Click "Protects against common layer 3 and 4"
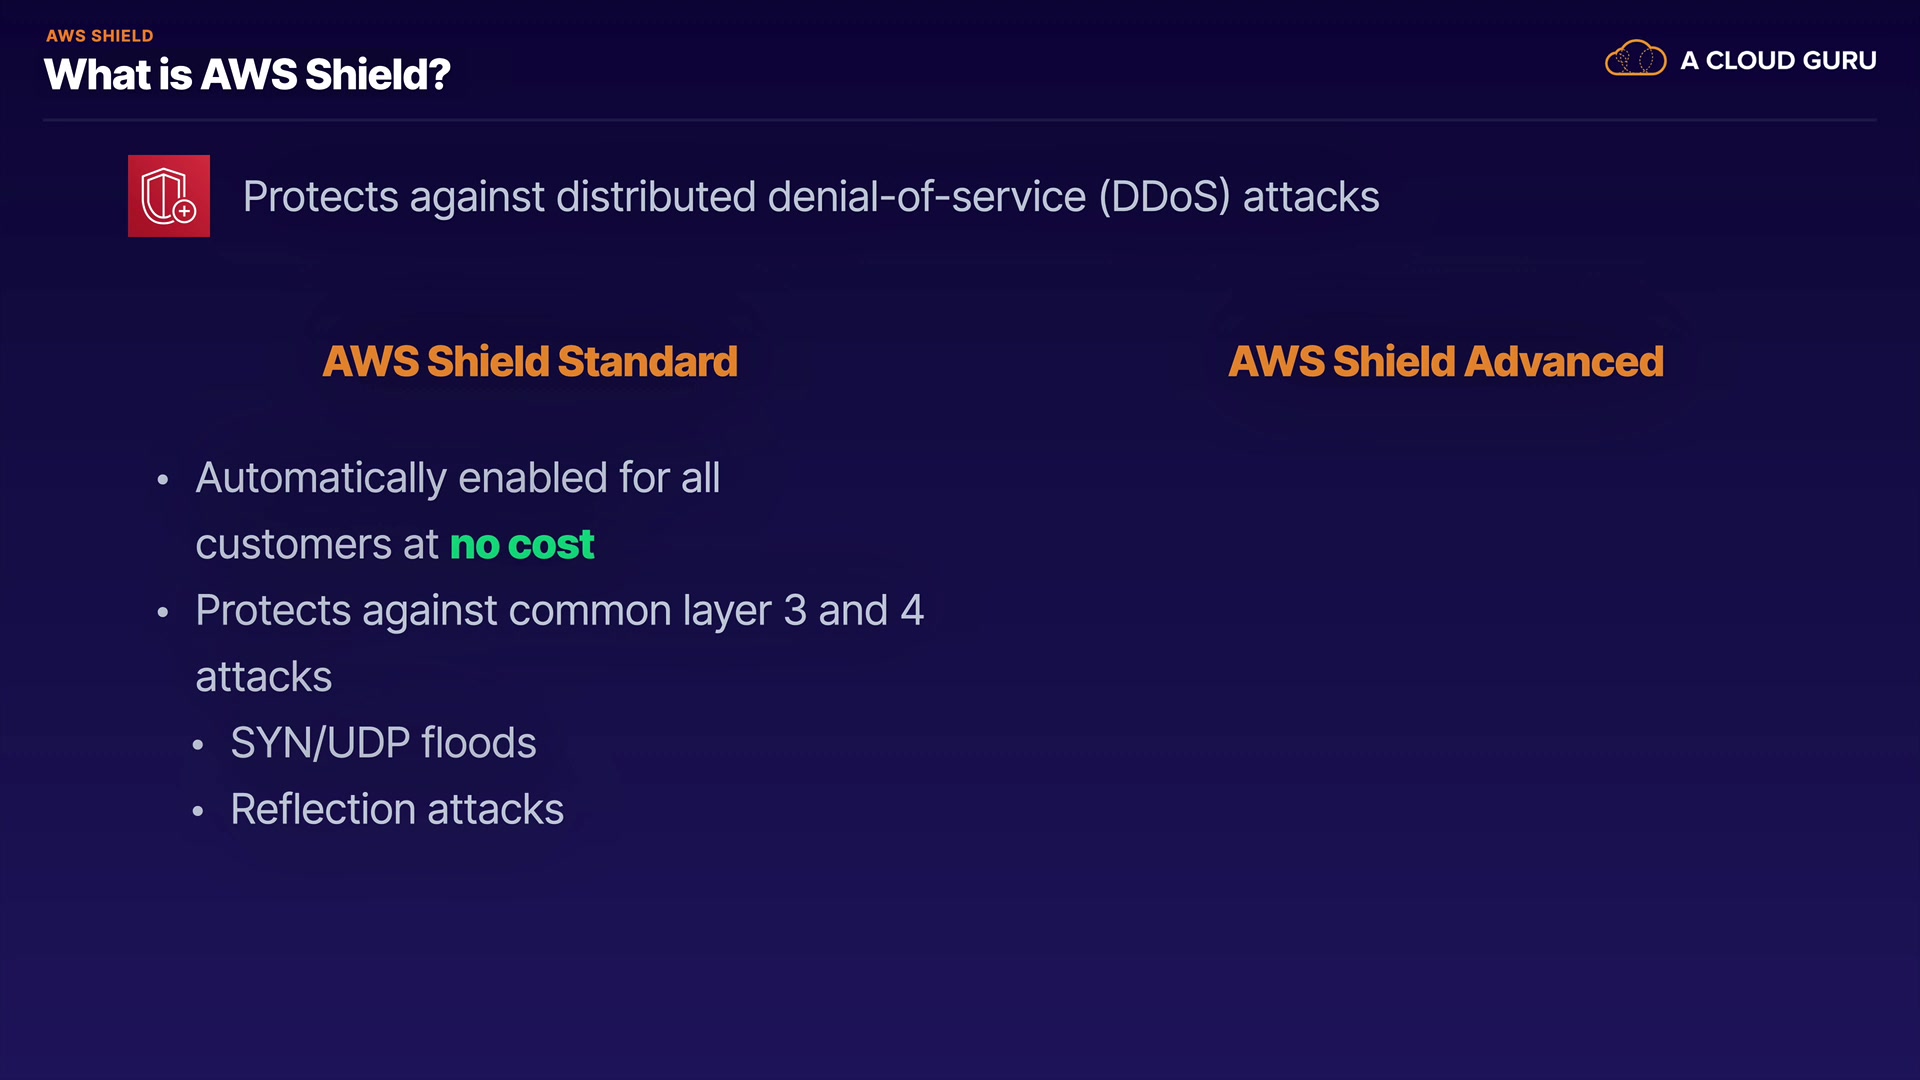Screen dimensions: 1920x1080 tap(559, 611)
